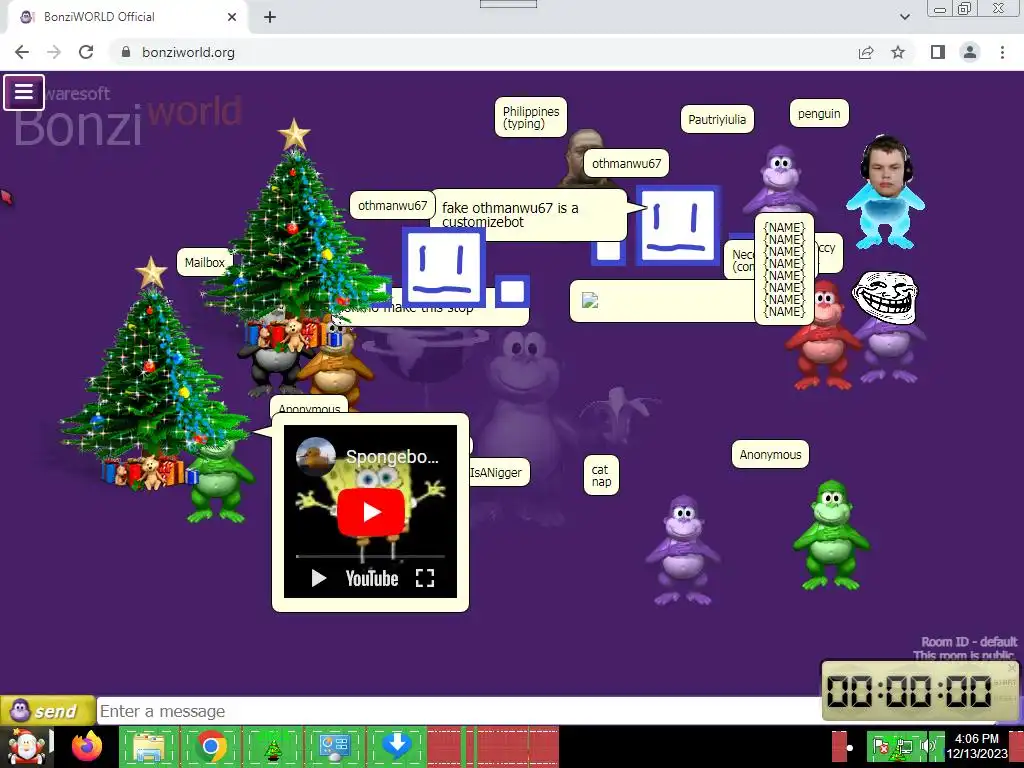
Task: Click the channel avatar in the YouTube embed
Action: pyautogui.click(x=315, y=456)
